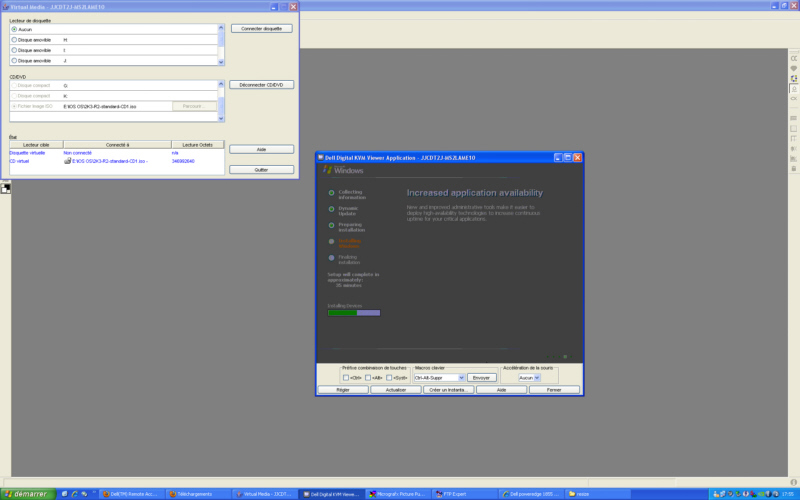Select the Aucun floppy drive option
Screen dimensions: 800x500
14,30
